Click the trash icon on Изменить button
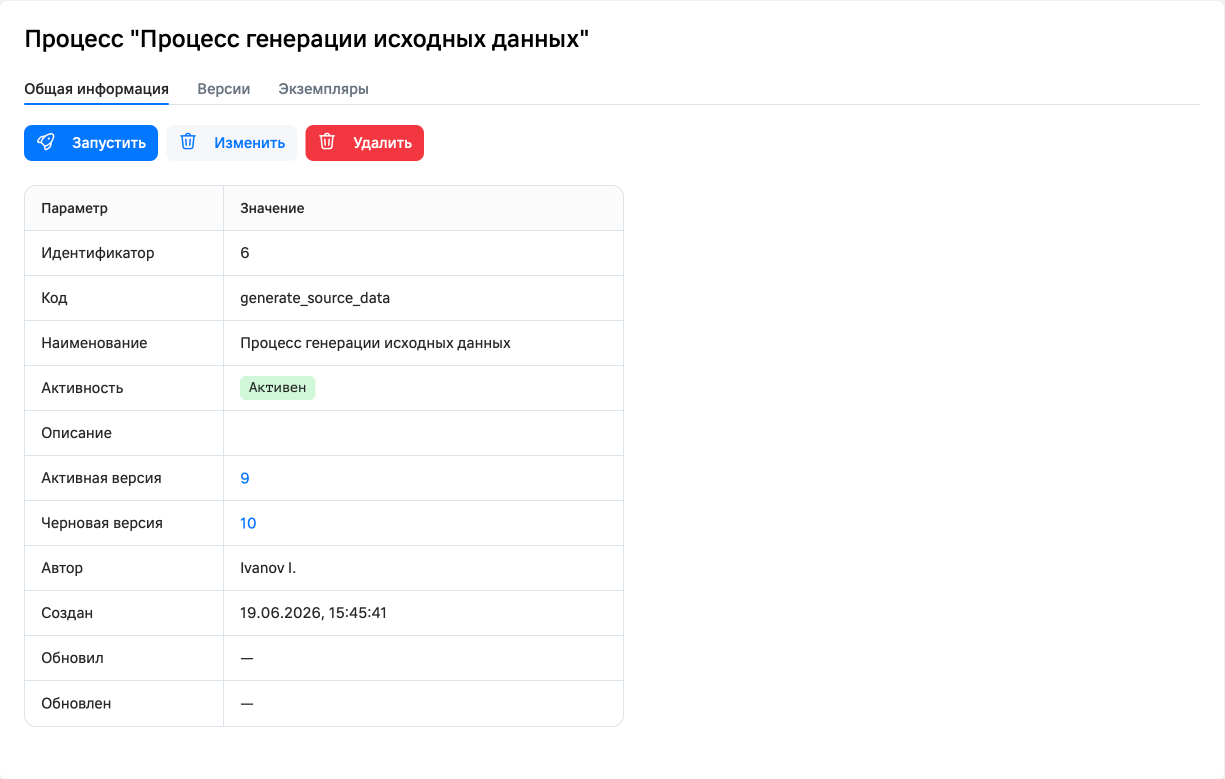This screenshot has width=1225, height=779. [188, 143]
